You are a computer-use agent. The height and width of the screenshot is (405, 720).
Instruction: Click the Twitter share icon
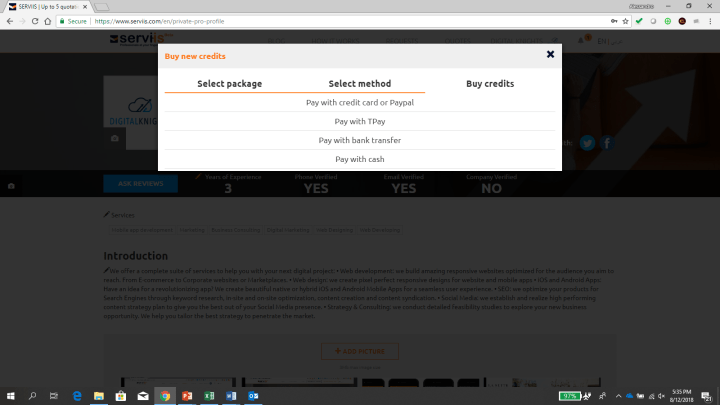tap(587, 143)
